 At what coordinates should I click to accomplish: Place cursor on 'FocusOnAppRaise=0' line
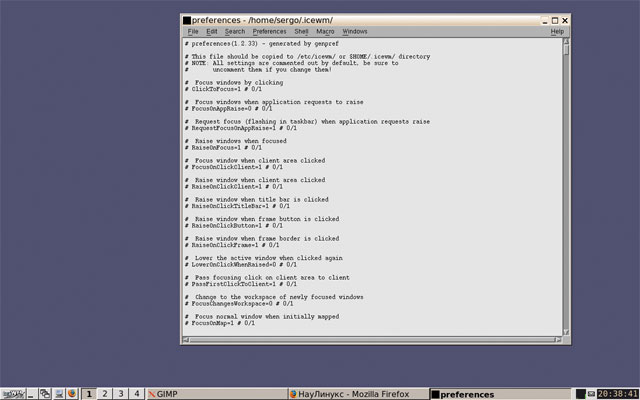[x=228, y=109]
